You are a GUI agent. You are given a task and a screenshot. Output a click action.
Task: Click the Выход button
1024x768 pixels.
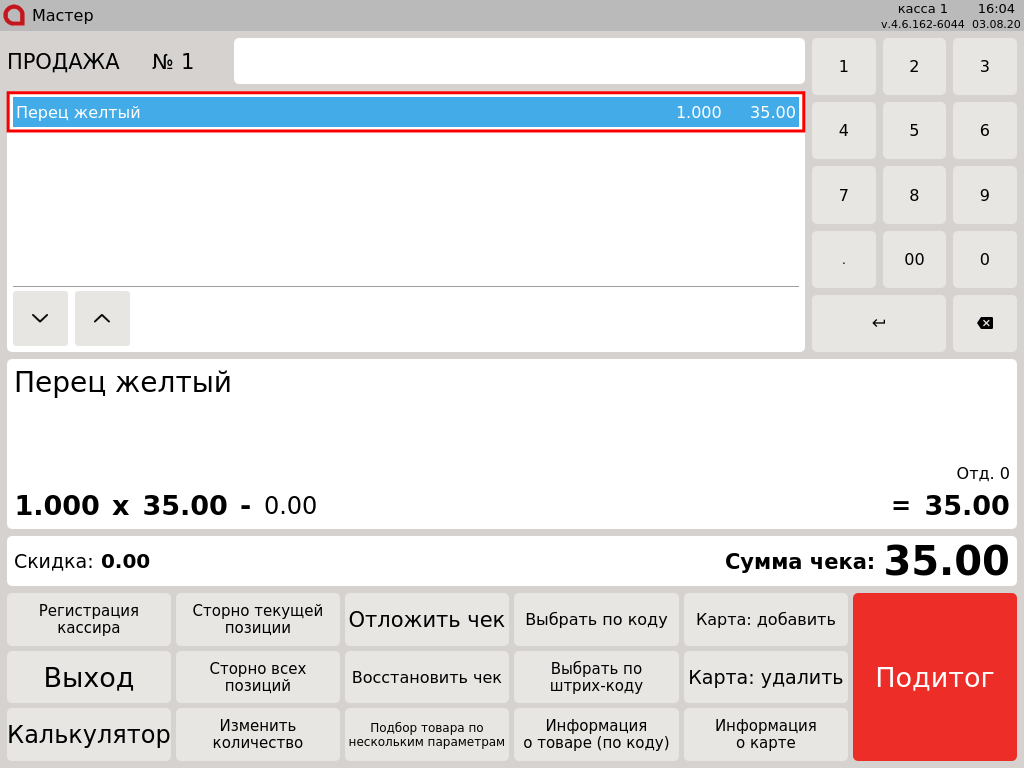[x=89, y=677]
